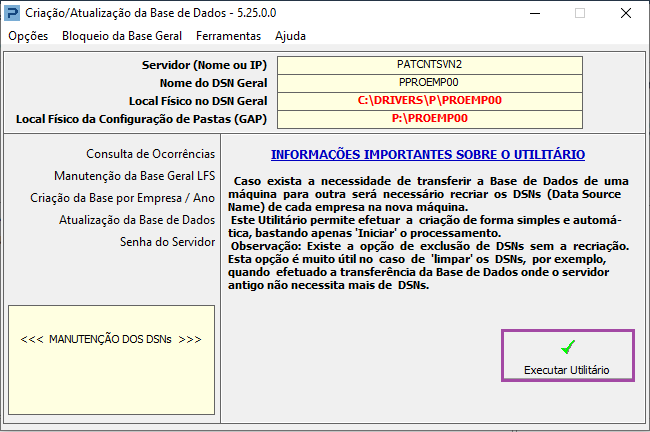
Task: Click the Nome do DSN Geral field
Action: tap(429, 83)
